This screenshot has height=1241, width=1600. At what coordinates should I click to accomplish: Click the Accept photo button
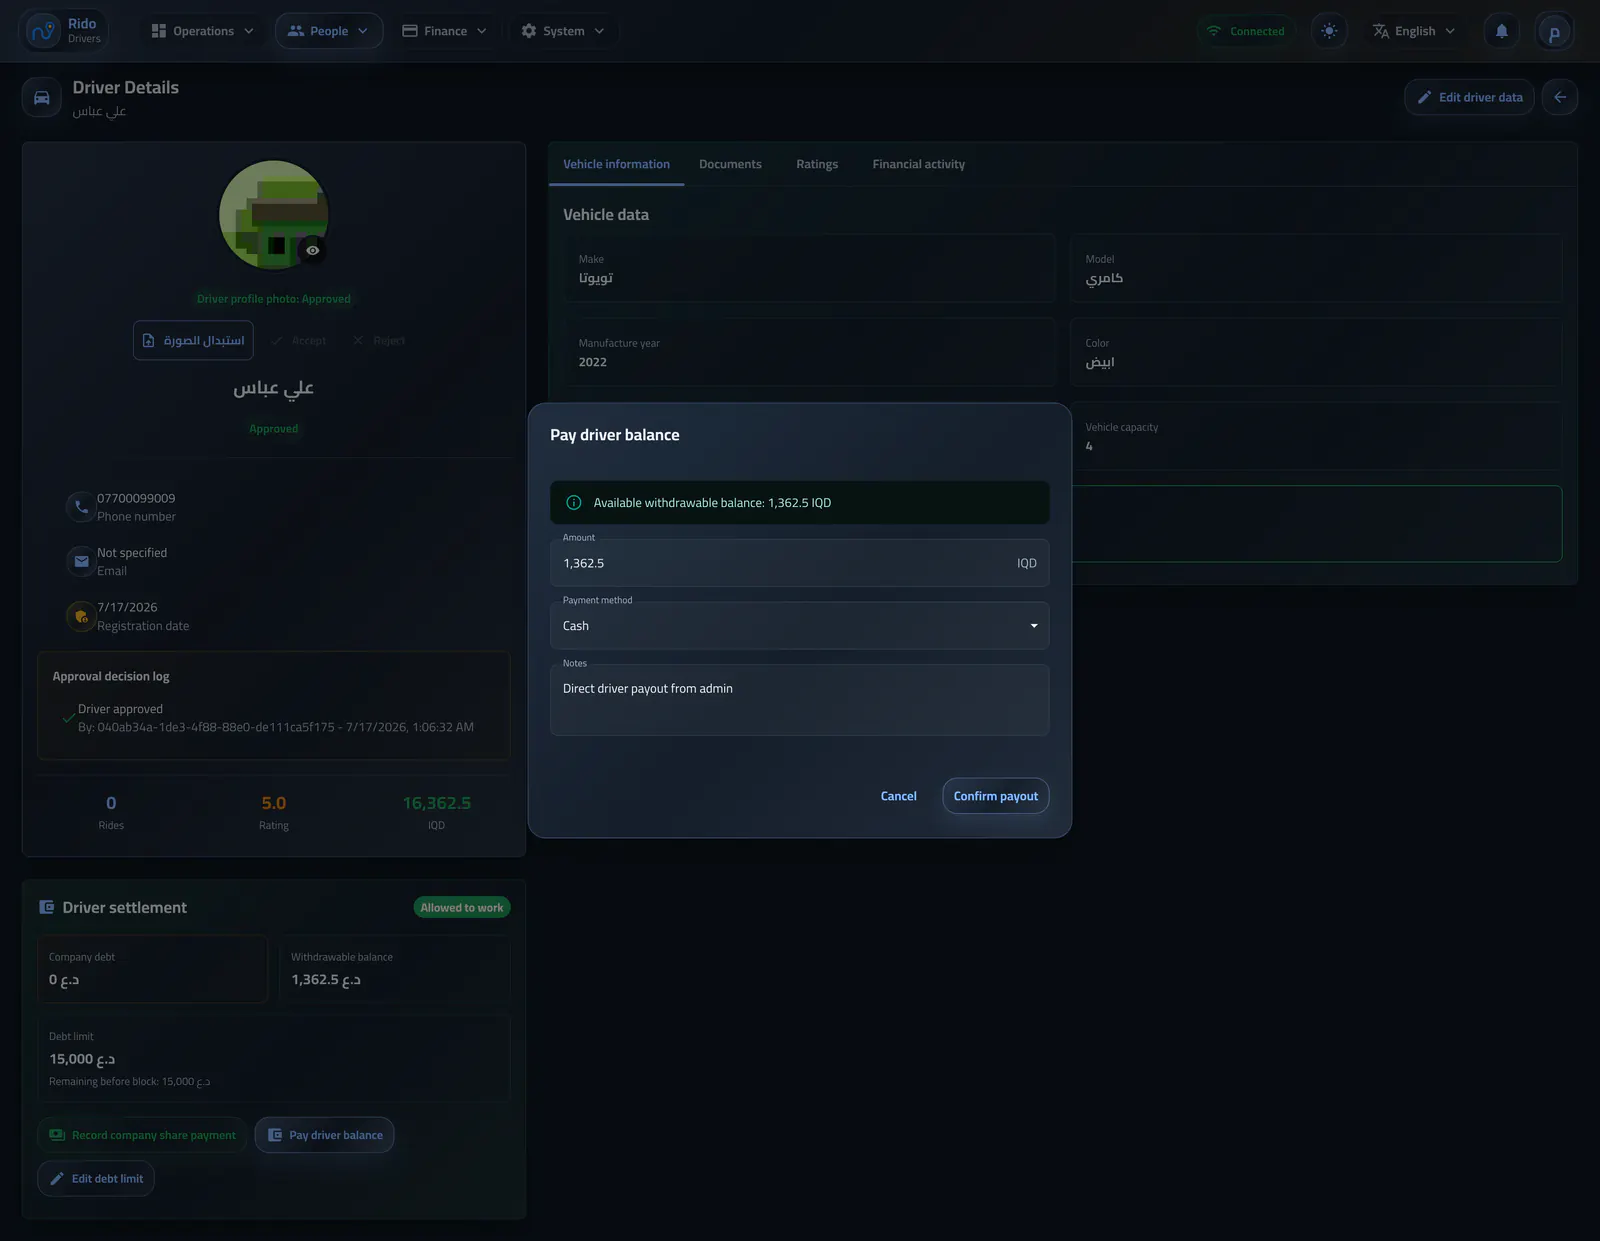299,341
